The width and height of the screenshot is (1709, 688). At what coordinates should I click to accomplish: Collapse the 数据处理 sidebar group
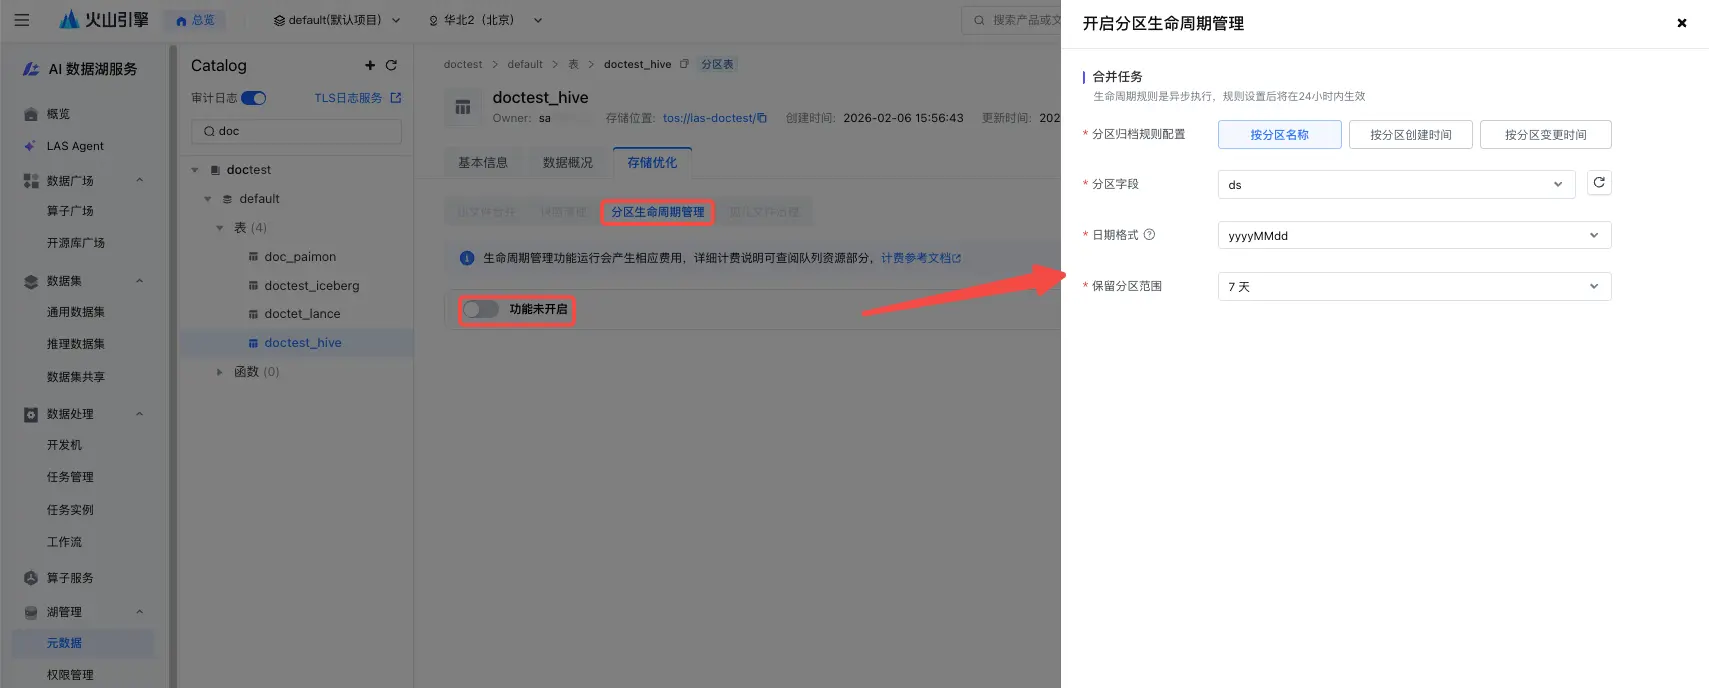point(139,414)
